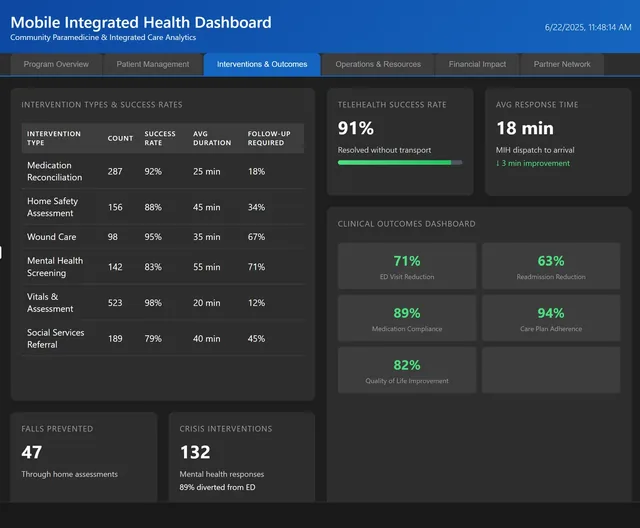Click the dashboard date and time stamp
Viewport: 640px width, 528px height.
[588, 27]
